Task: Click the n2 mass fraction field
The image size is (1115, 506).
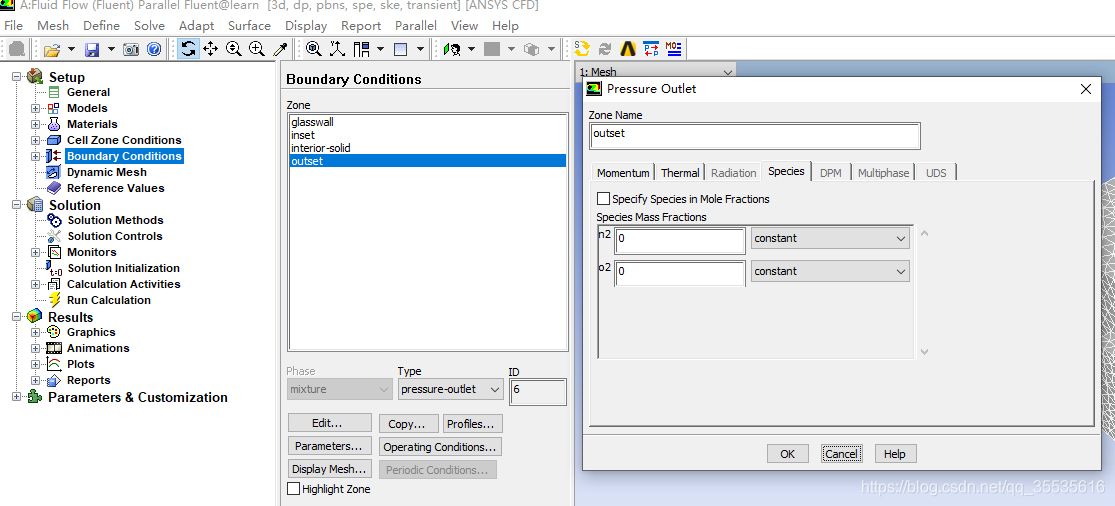Action: 680,239
